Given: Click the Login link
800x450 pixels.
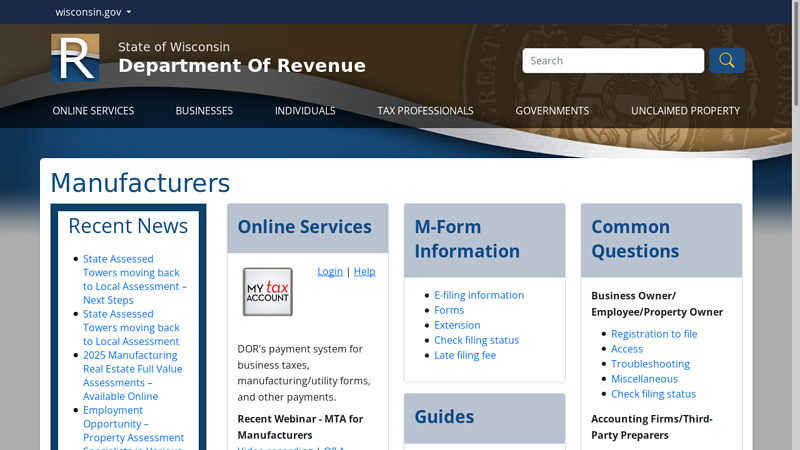Looking at the screenshot, I should click(330, 271).
